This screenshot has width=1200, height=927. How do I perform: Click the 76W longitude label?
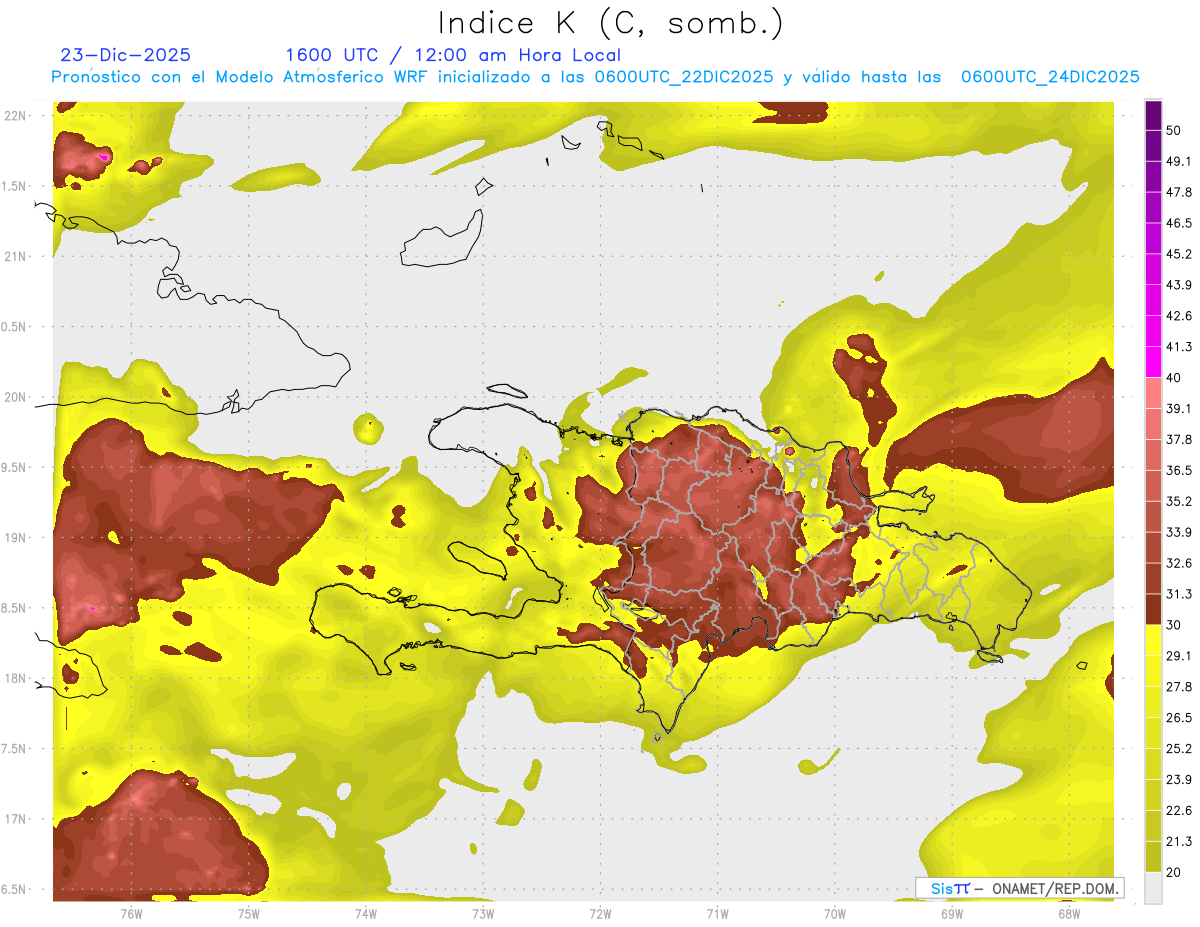pyautogui.click(x=131, y=913)
